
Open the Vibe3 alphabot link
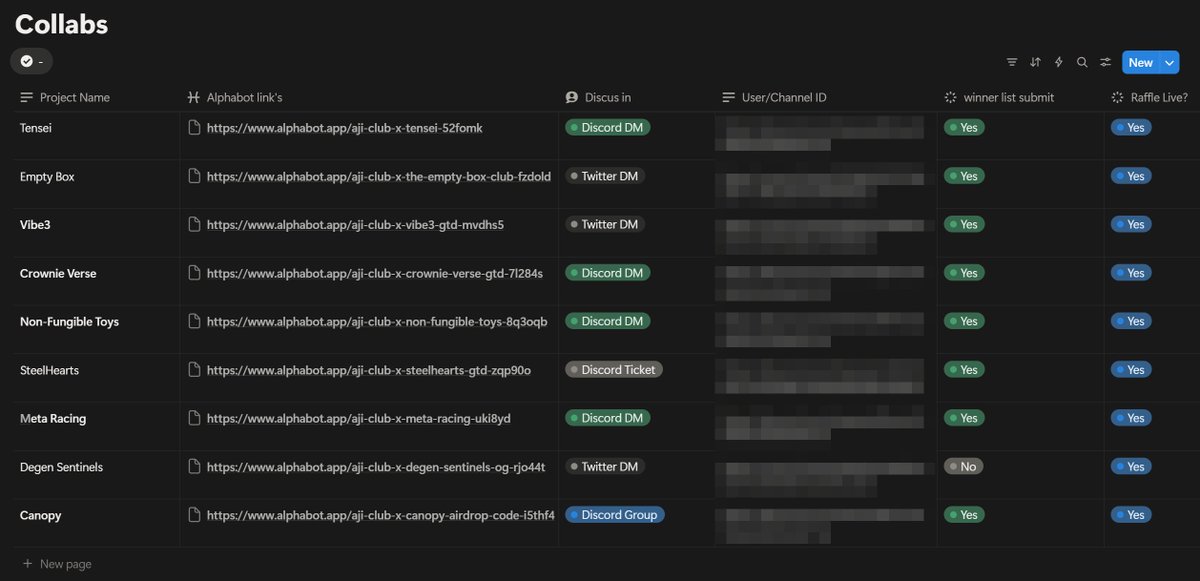coord(355,225)
